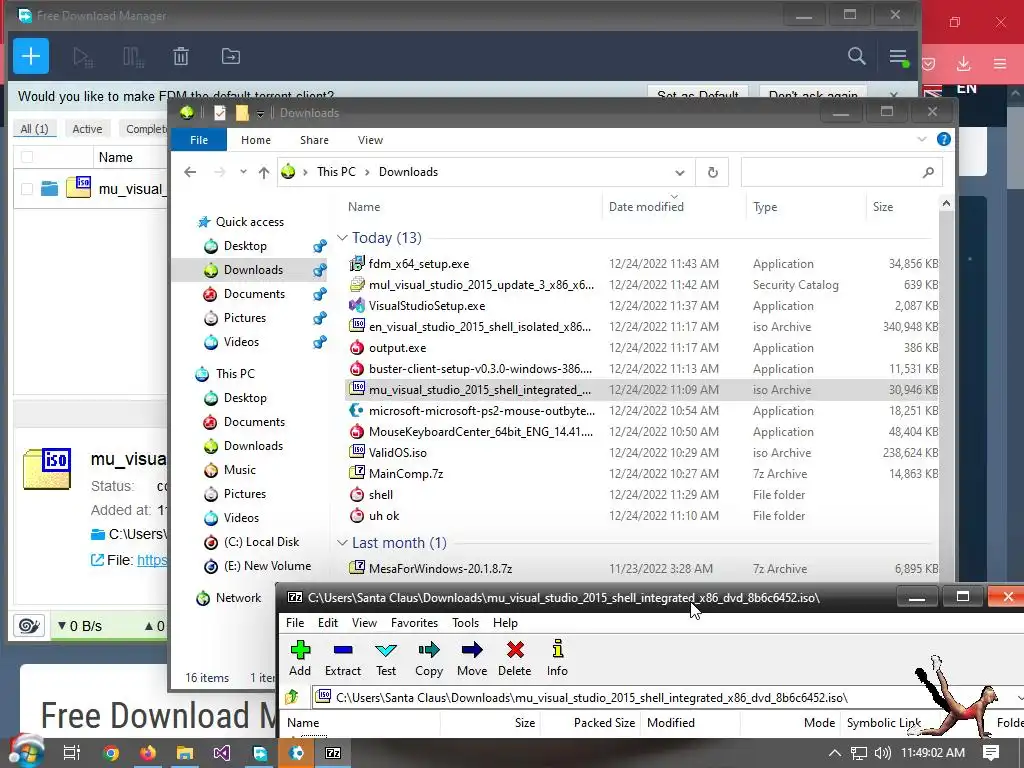The image size is (1024, 768).
Task: Click the breadcrumb chevron after This PC
Action: pos(367,172)
